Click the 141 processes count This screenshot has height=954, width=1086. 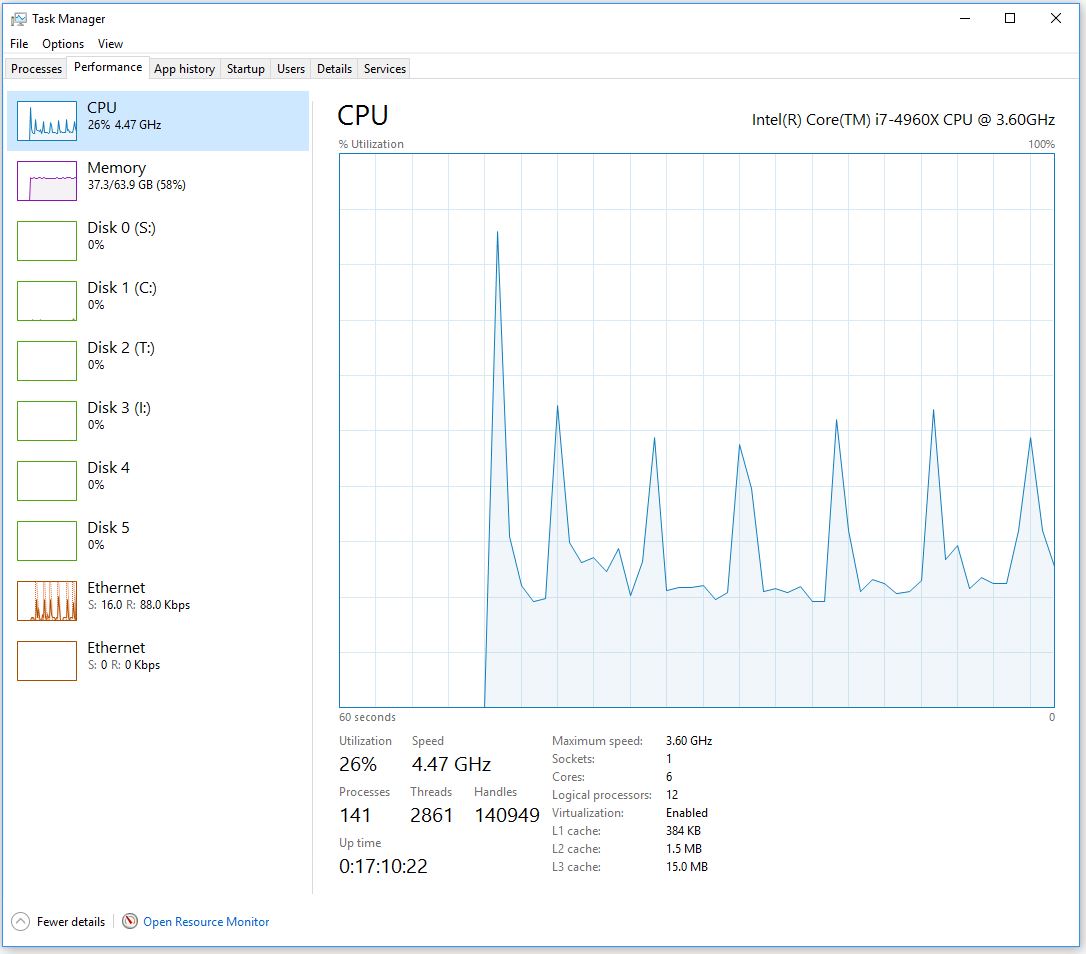pyautogui.click(x=355, y=815)
